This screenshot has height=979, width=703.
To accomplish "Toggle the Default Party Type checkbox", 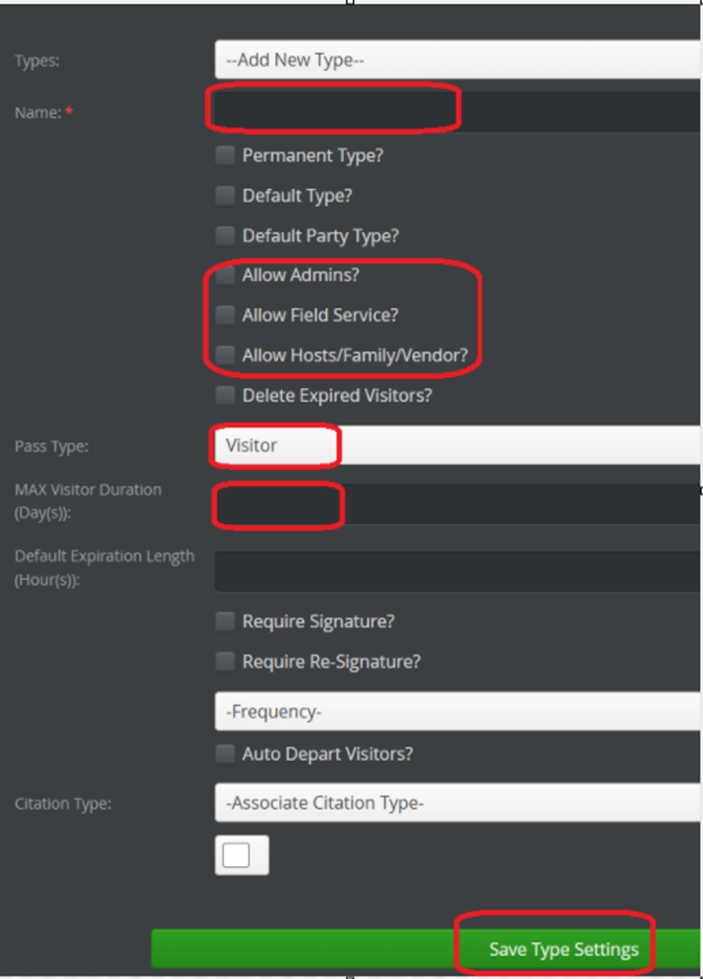I will [x=225, y=235].
